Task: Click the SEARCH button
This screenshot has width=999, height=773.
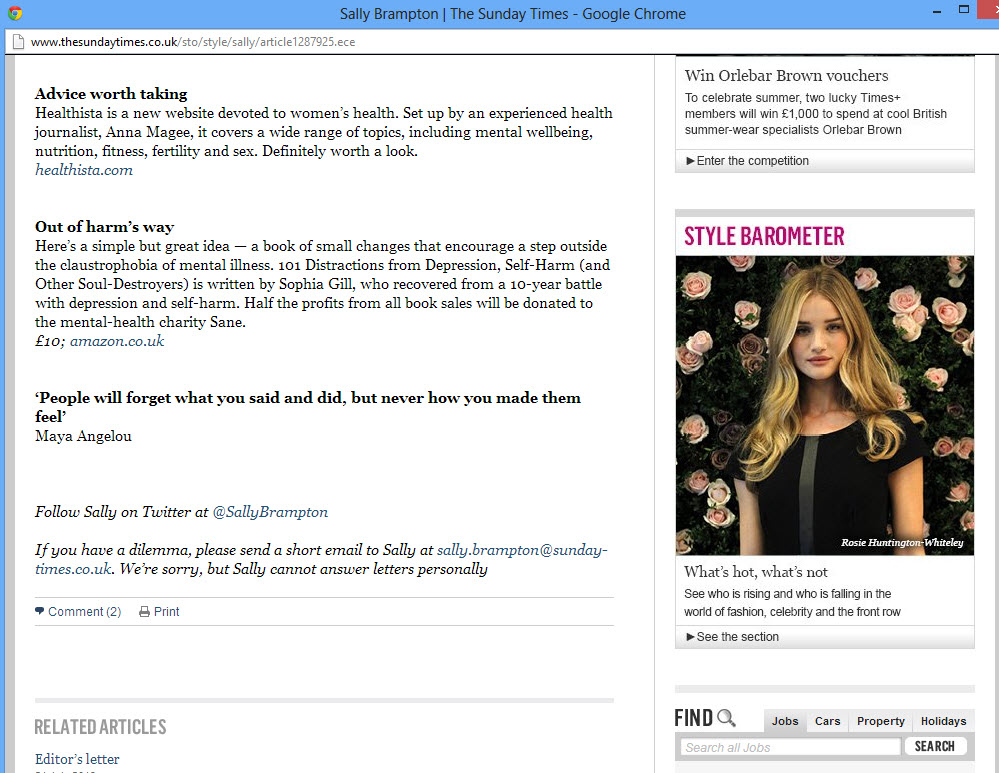Action: click(935, 746)
